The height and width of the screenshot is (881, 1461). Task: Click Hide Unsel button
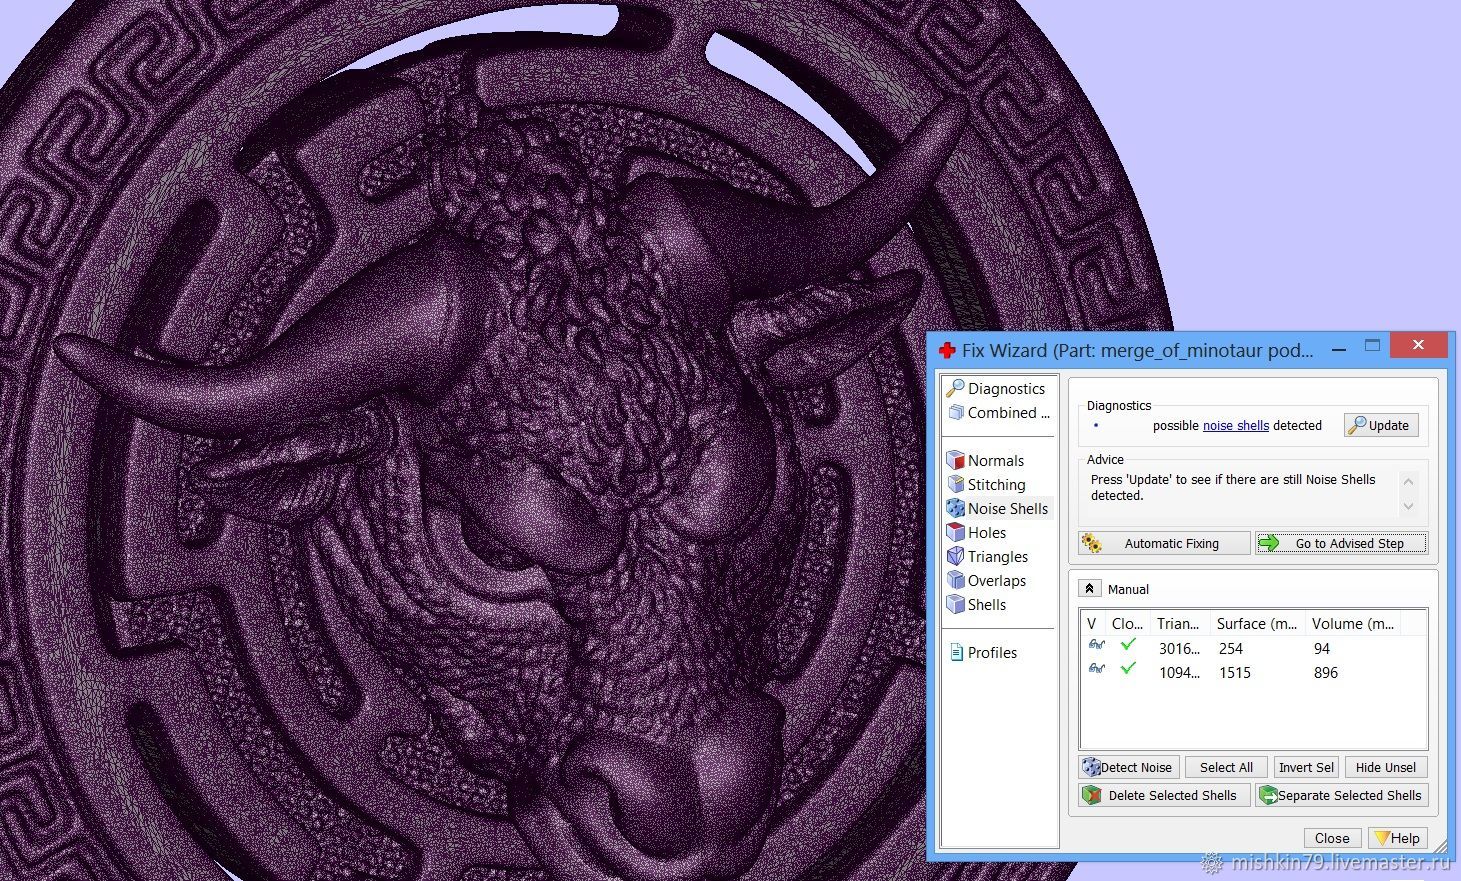tap(1386, 767)
